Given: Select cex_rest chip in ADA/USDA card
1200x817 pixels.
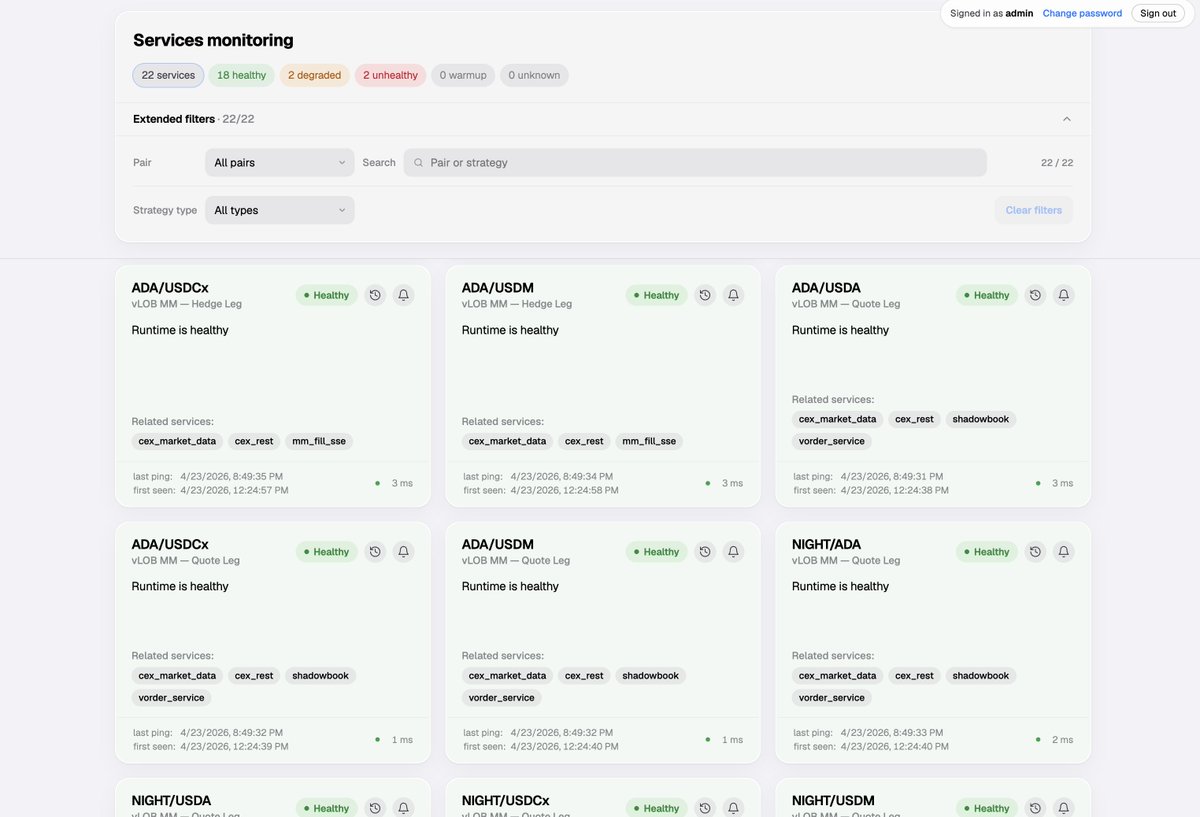Looking at the screenshot, I should click(914, 419).
